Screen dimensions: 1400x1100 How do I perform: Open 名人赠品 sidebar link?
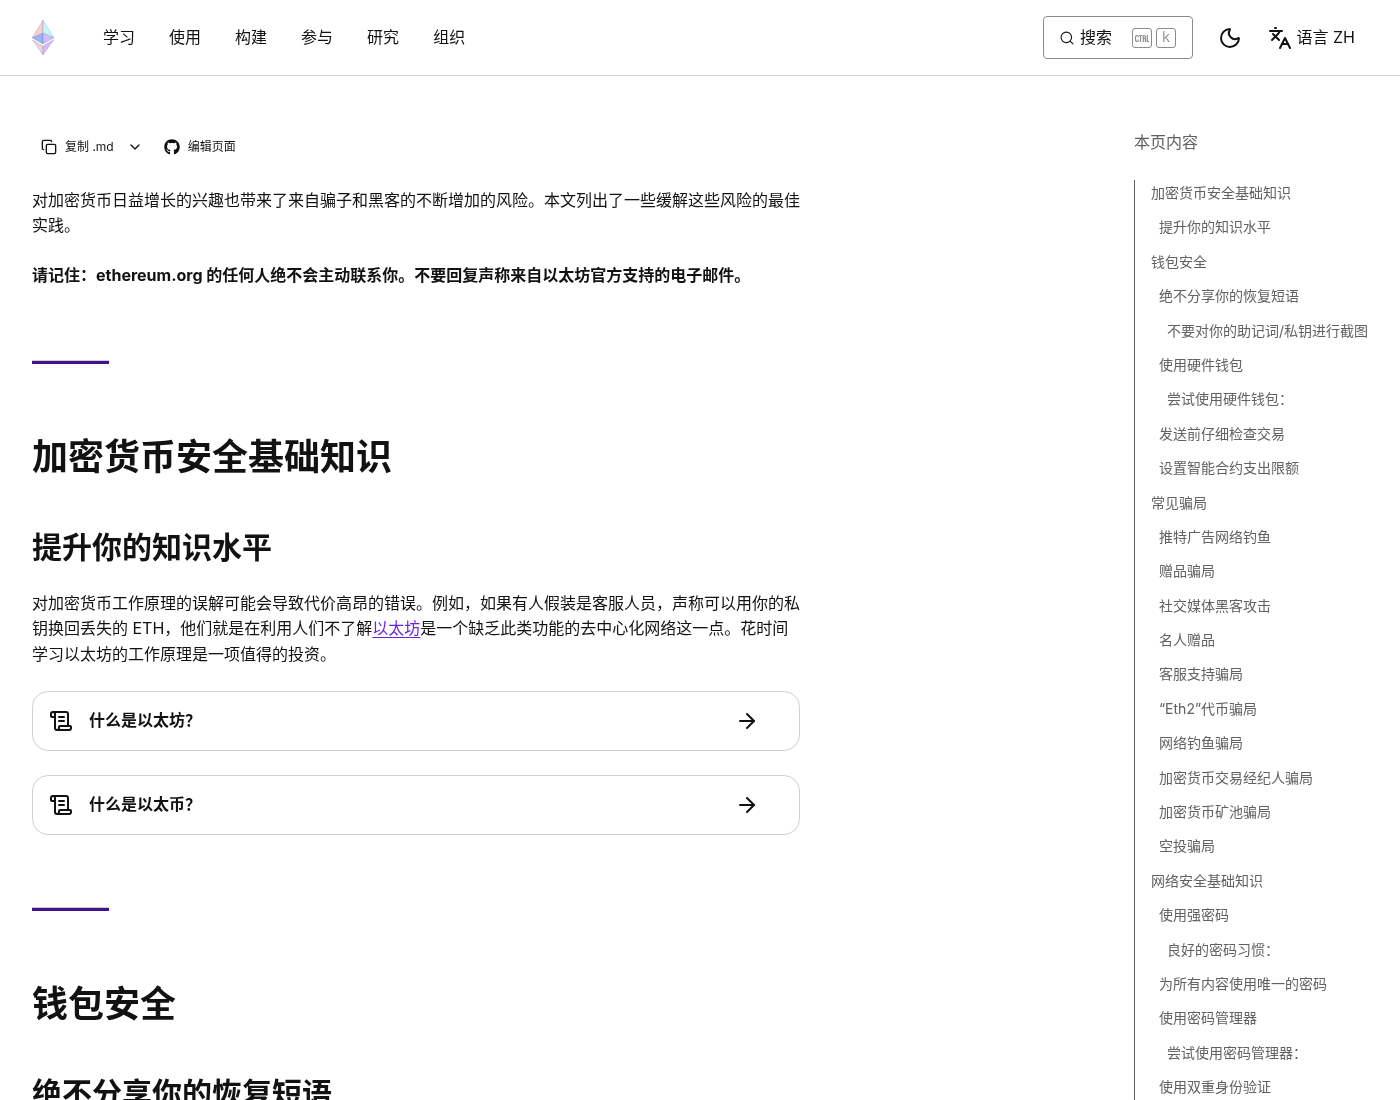pyautogui.click(x=1186, y=641)
